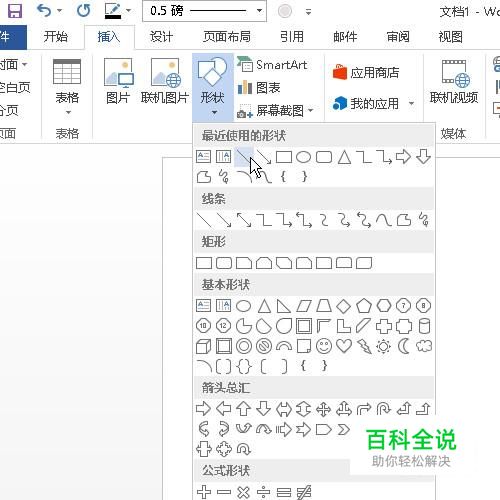The image size is (500, 500).
Task: Select the lightning bolt shape
Action: 364,346
